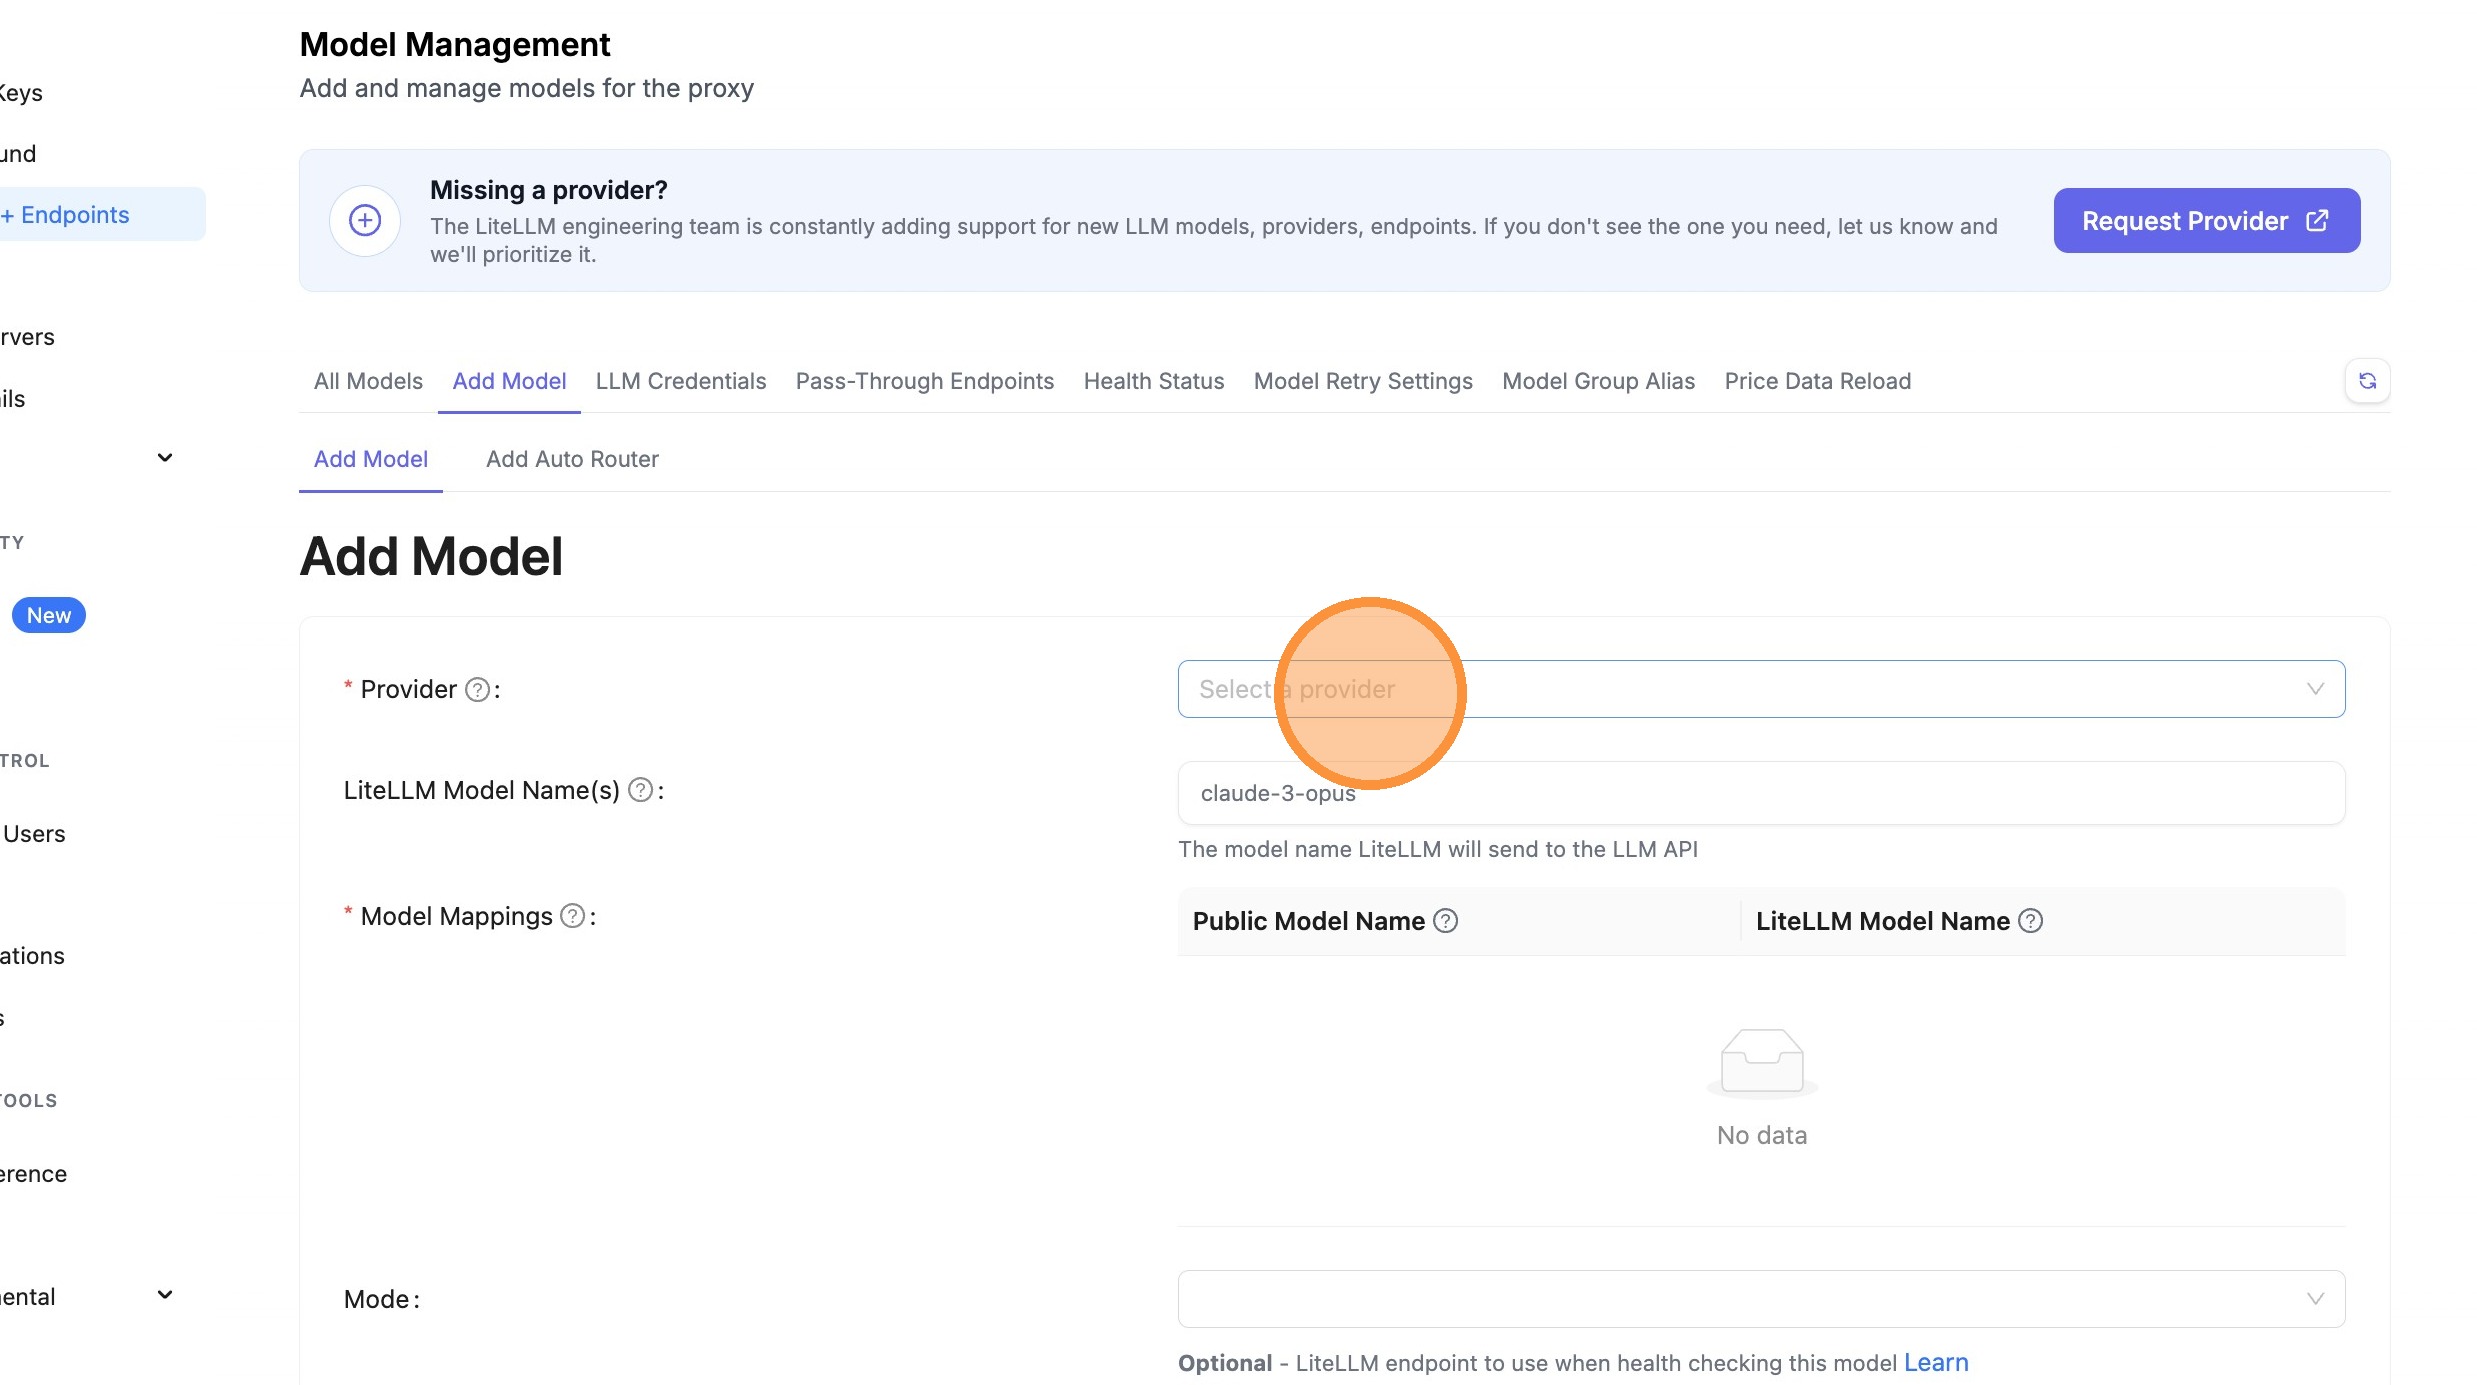Image resolution: width=2477 pixels, height=1385 pixels.
Task: Switch to the All Models tab
Action: coord(368,381)
